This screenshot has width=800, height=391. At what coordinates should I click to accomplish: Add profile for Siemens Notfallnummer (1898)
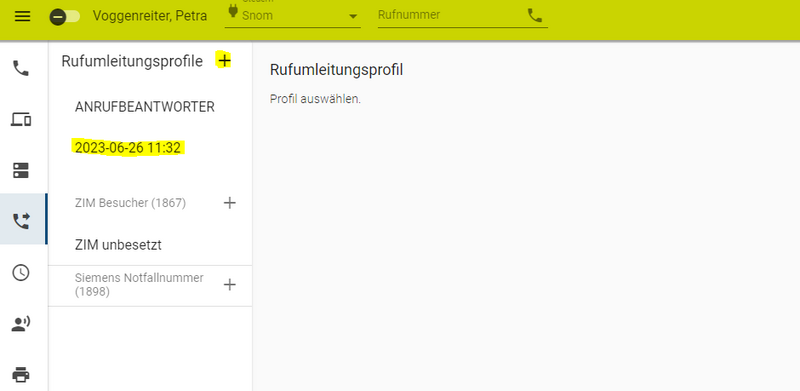tap(230, 284)
